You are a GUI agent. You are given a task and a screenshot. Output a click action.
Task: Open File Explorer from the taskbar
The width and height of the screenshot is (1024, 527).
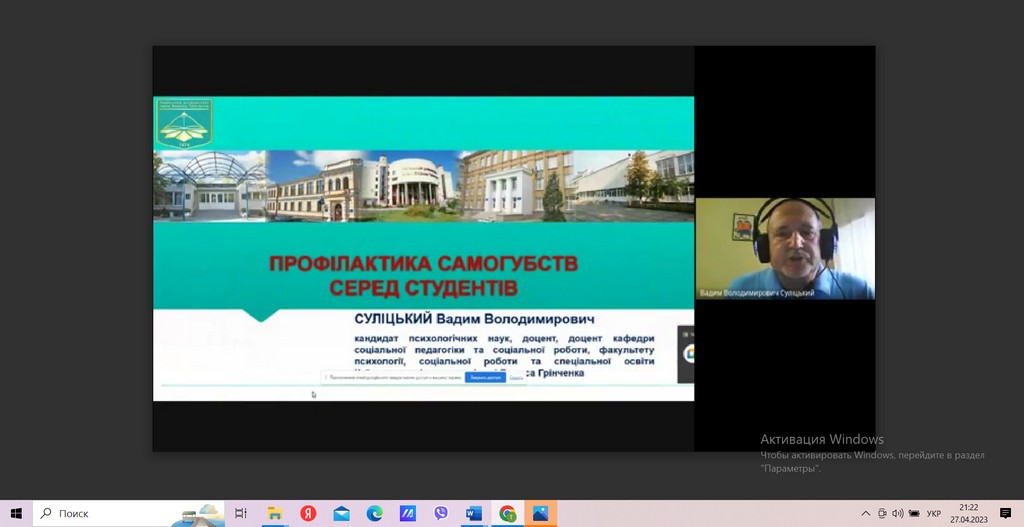[x=275, y=513]
